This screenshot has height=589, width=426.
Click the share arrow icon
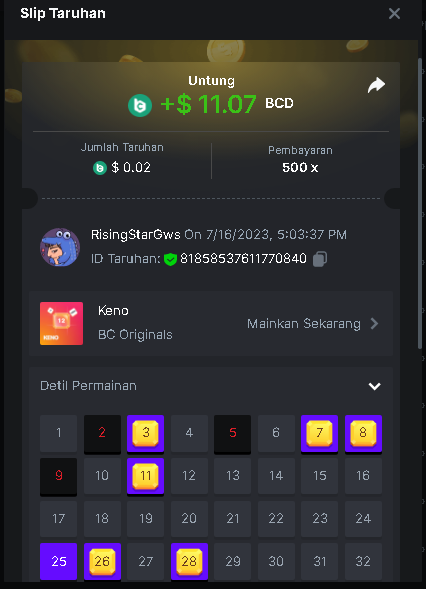tap(376, 85)
